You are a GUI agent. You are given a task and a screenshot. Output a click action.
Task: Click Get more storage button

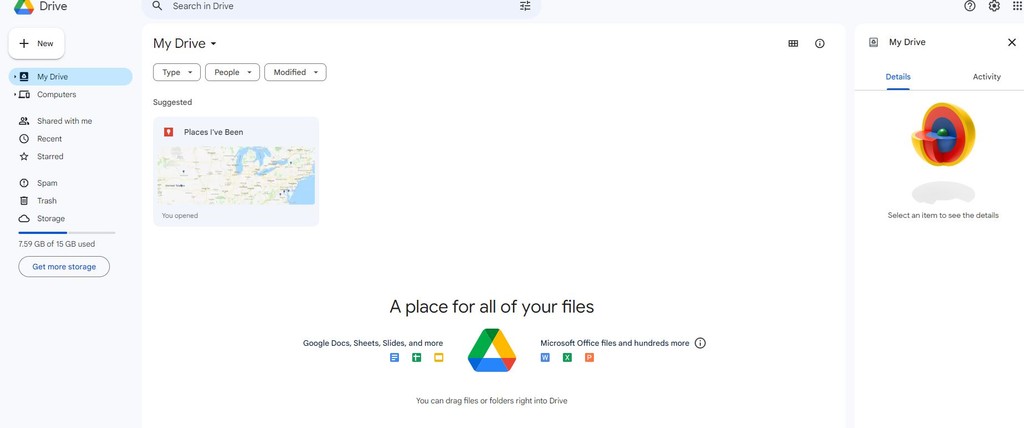pos(64,267)
